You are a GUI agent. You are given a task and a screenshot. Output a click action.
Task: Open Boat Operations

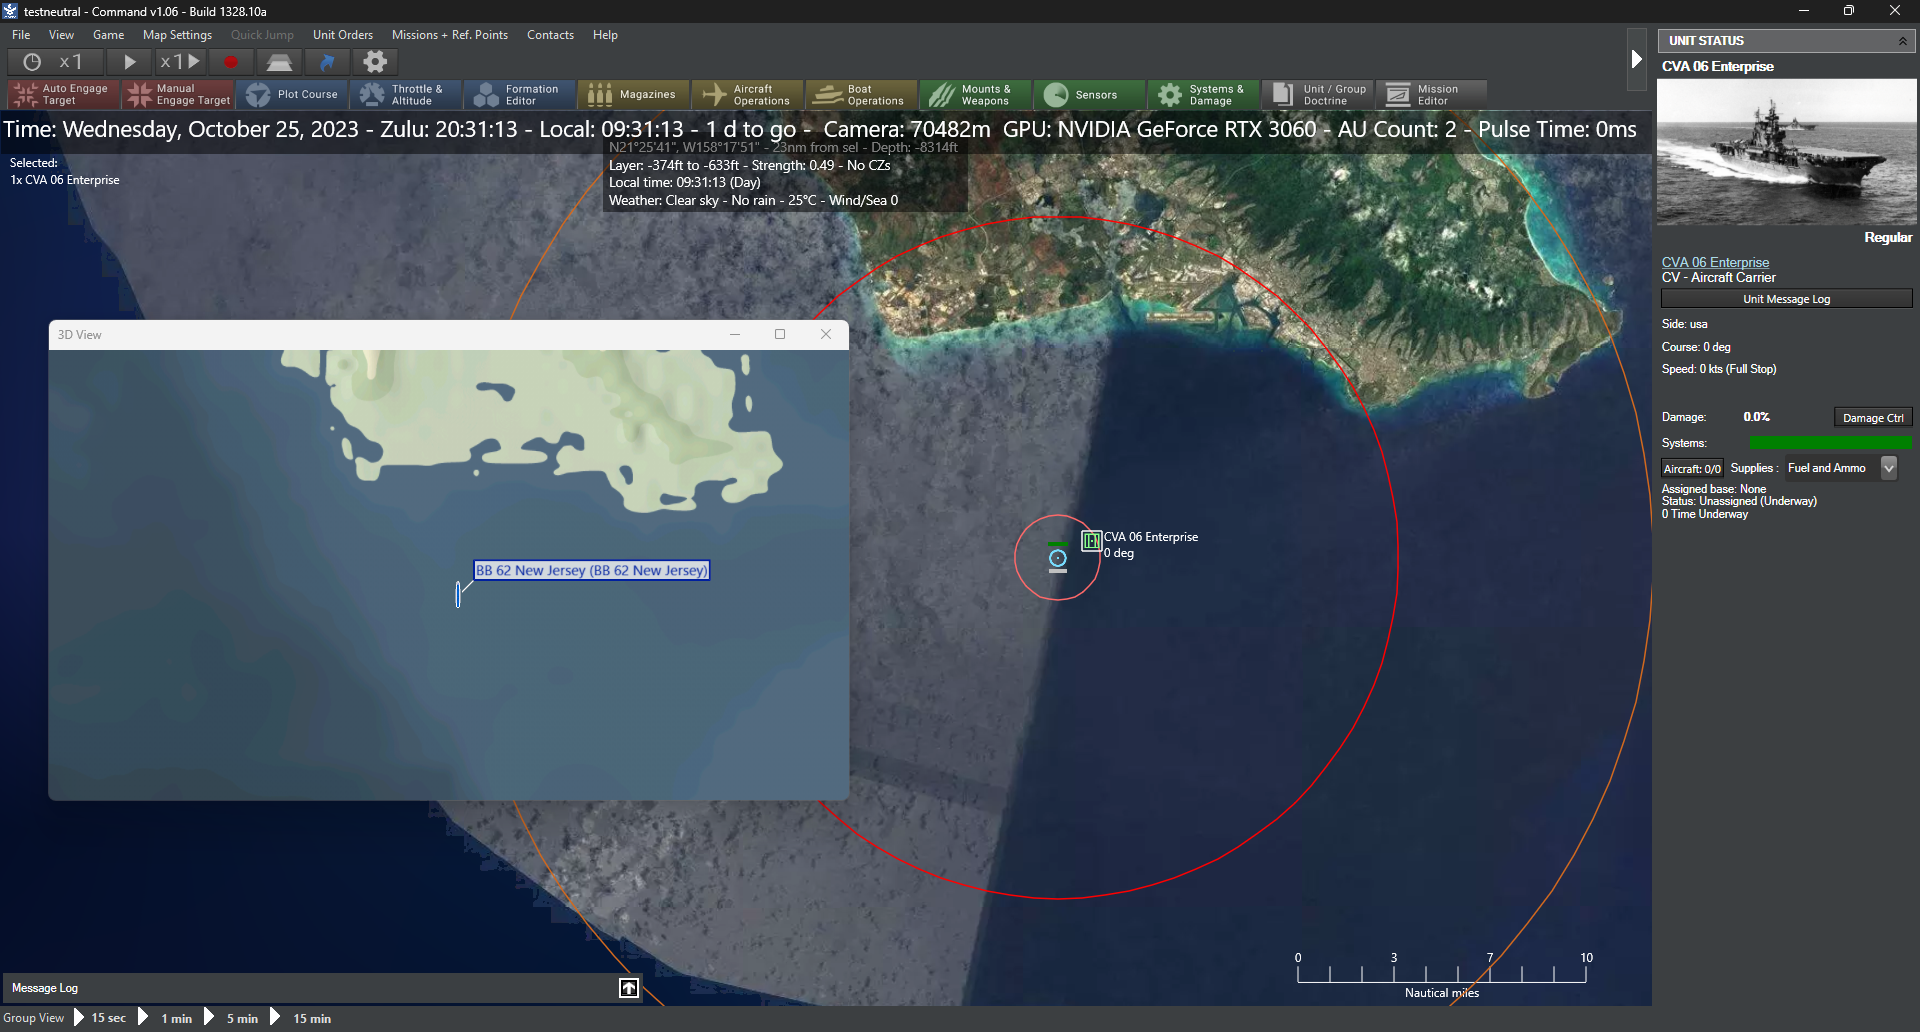[862, 95]
